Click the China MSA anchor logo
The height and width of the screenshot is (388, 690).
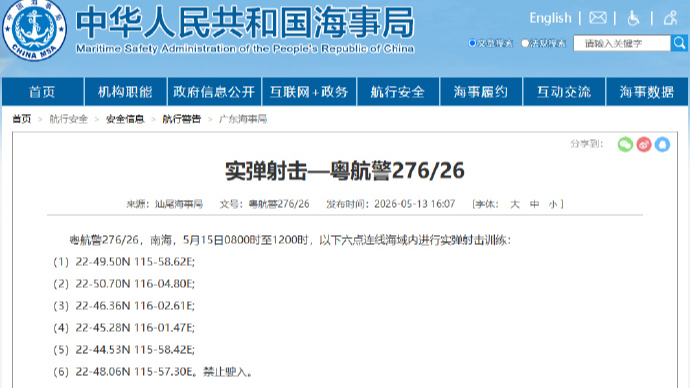(x=34, y=30)
